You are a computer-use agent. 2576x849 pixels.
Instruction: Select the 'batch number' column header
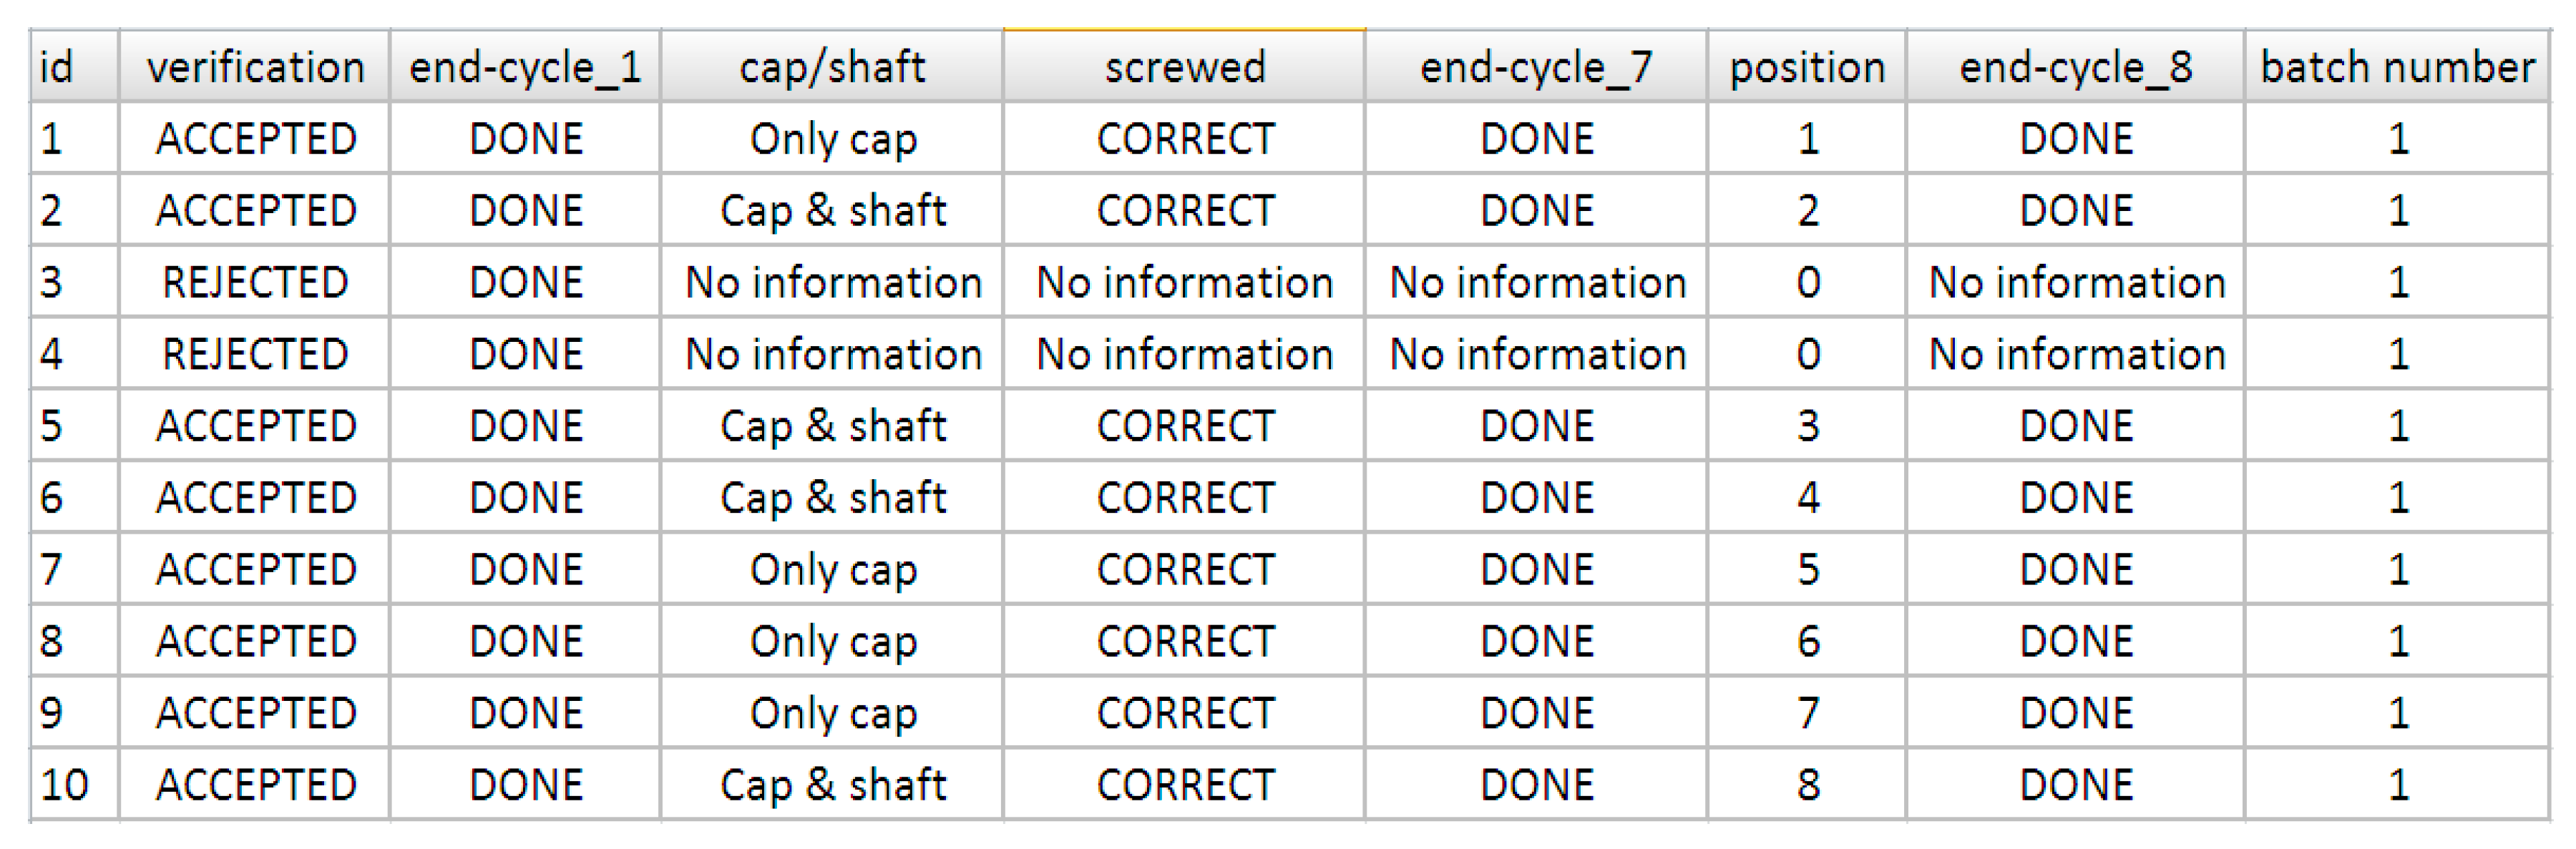[x=2397, y=67]
